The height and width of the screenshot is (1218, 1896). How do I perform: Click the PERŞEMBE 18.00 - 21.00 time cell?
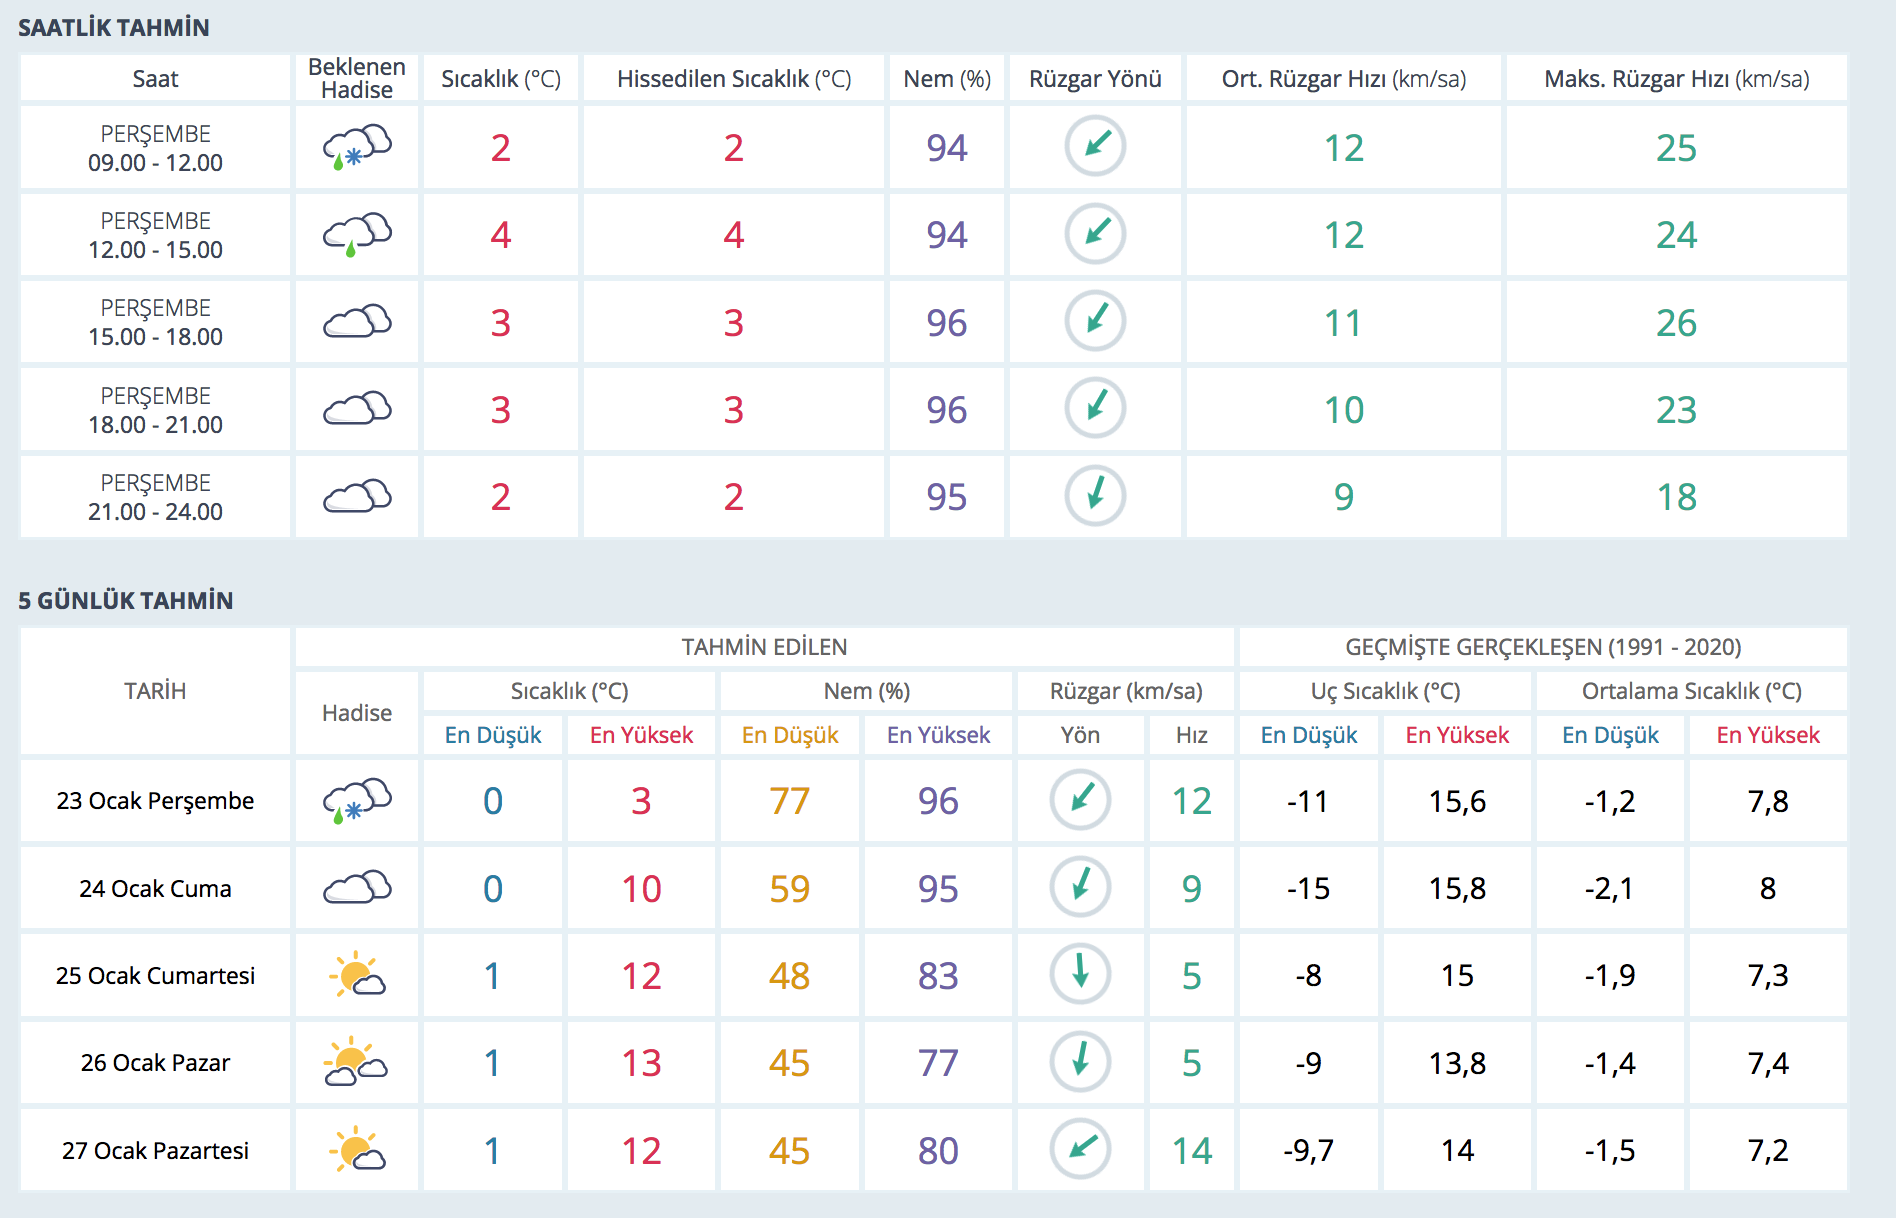[x=155, y=410]
